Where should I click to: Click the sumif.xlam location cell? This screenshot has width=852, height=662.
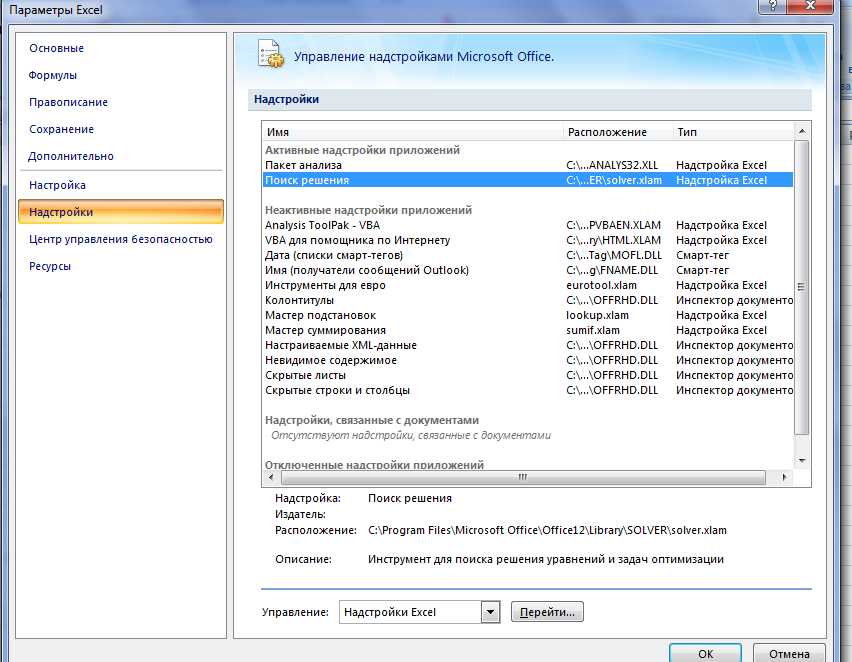[592, 330]
